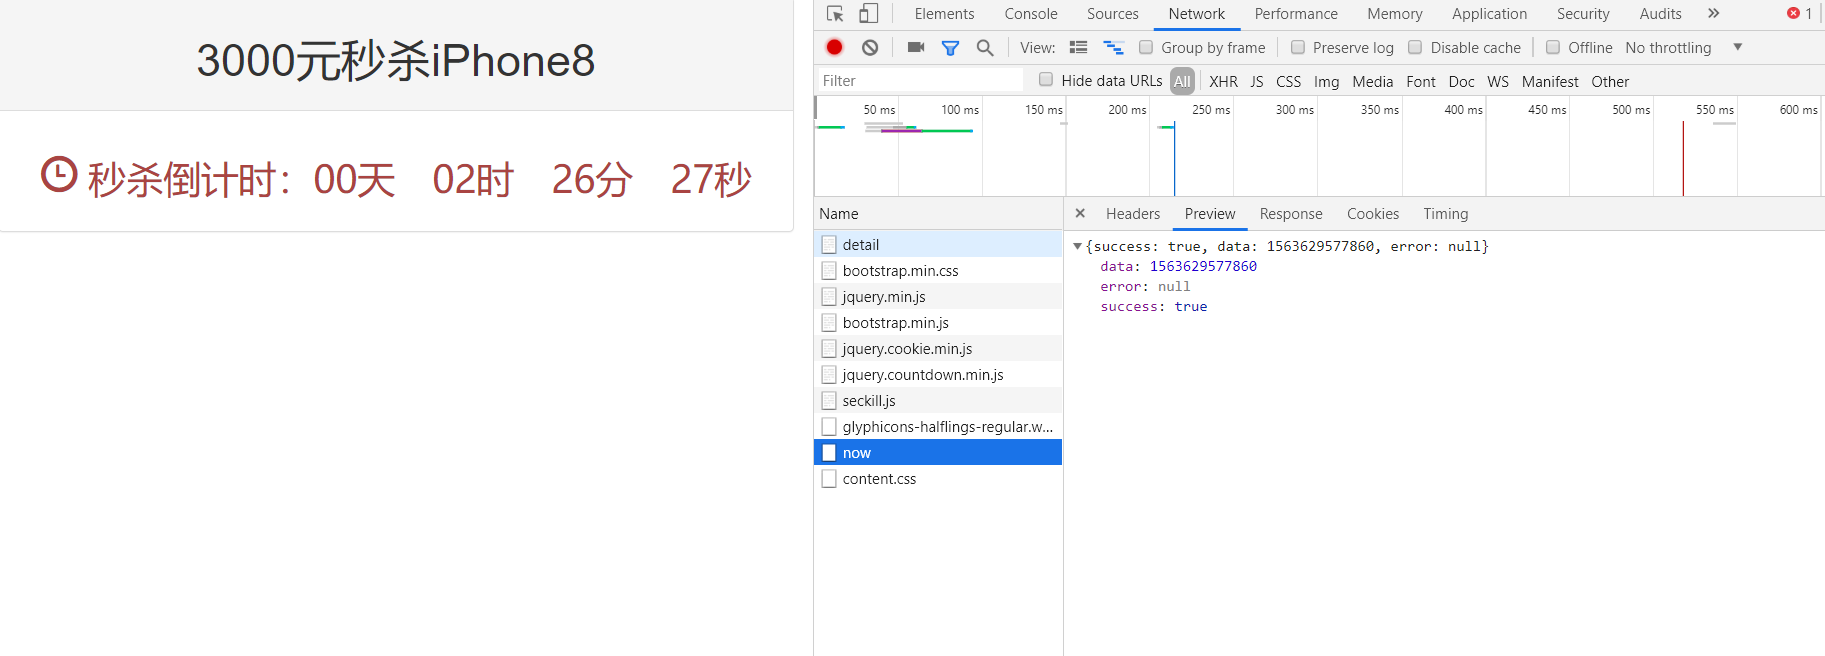Select glyphicons-halflings-regular request row
Screen dimensions: 1825x656
click(938, 426)
